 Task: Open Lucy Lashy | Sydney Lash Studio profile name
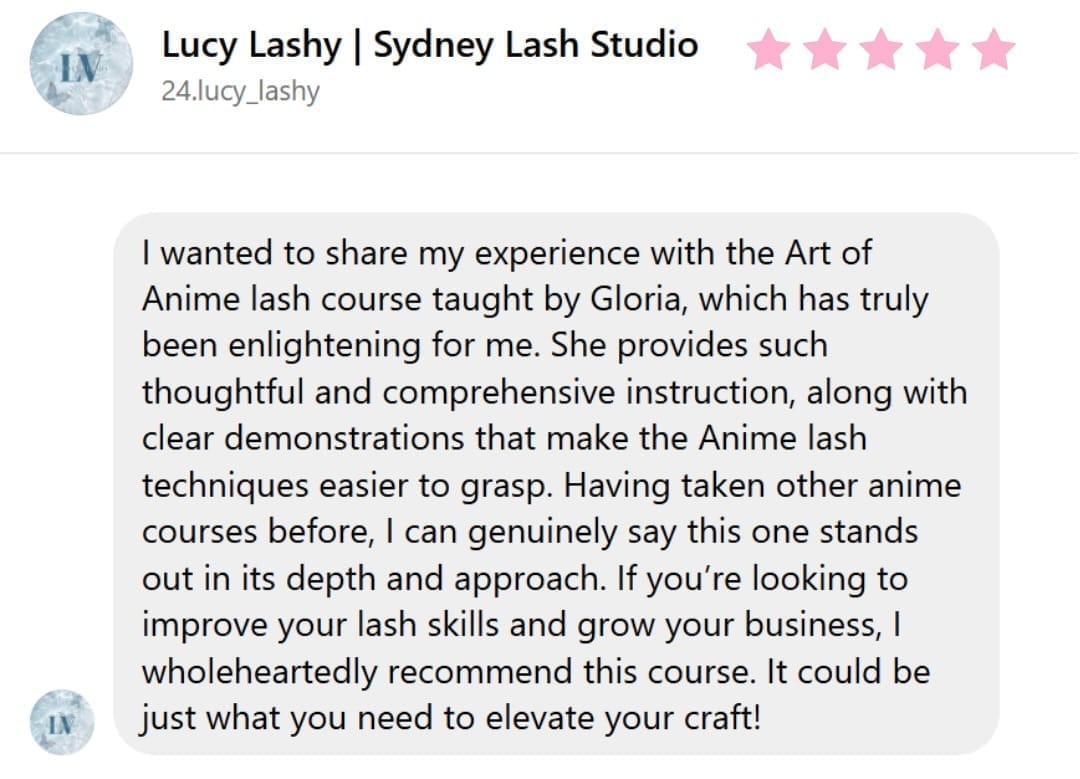[x=430, y=45]
